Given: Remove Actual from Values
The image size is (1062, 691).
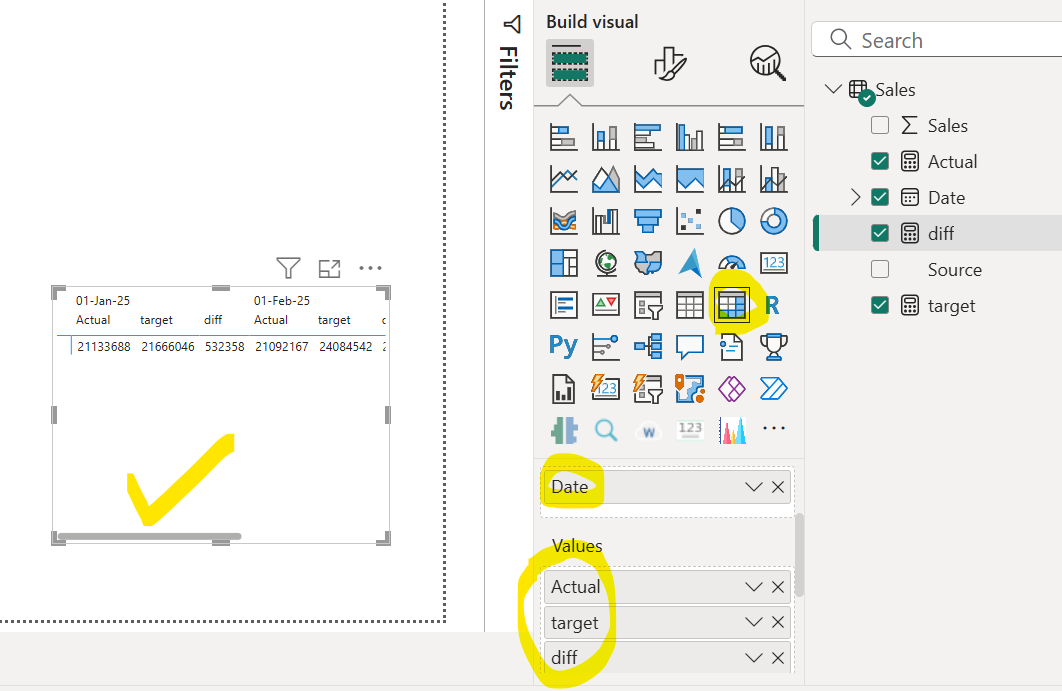Looking at the screenshot, I should point(778,587).
